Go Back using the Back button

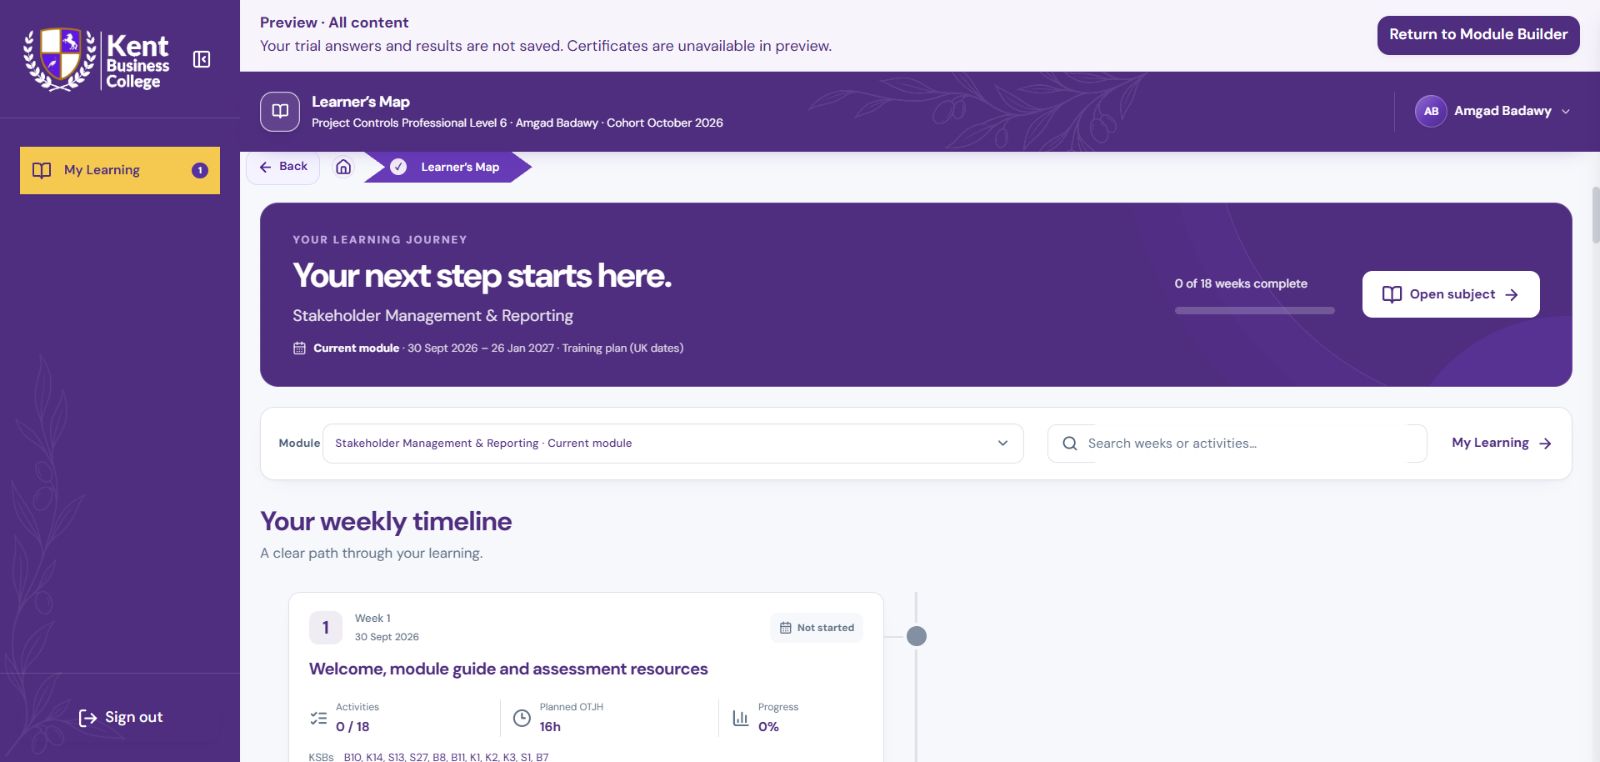pos(283,167)
